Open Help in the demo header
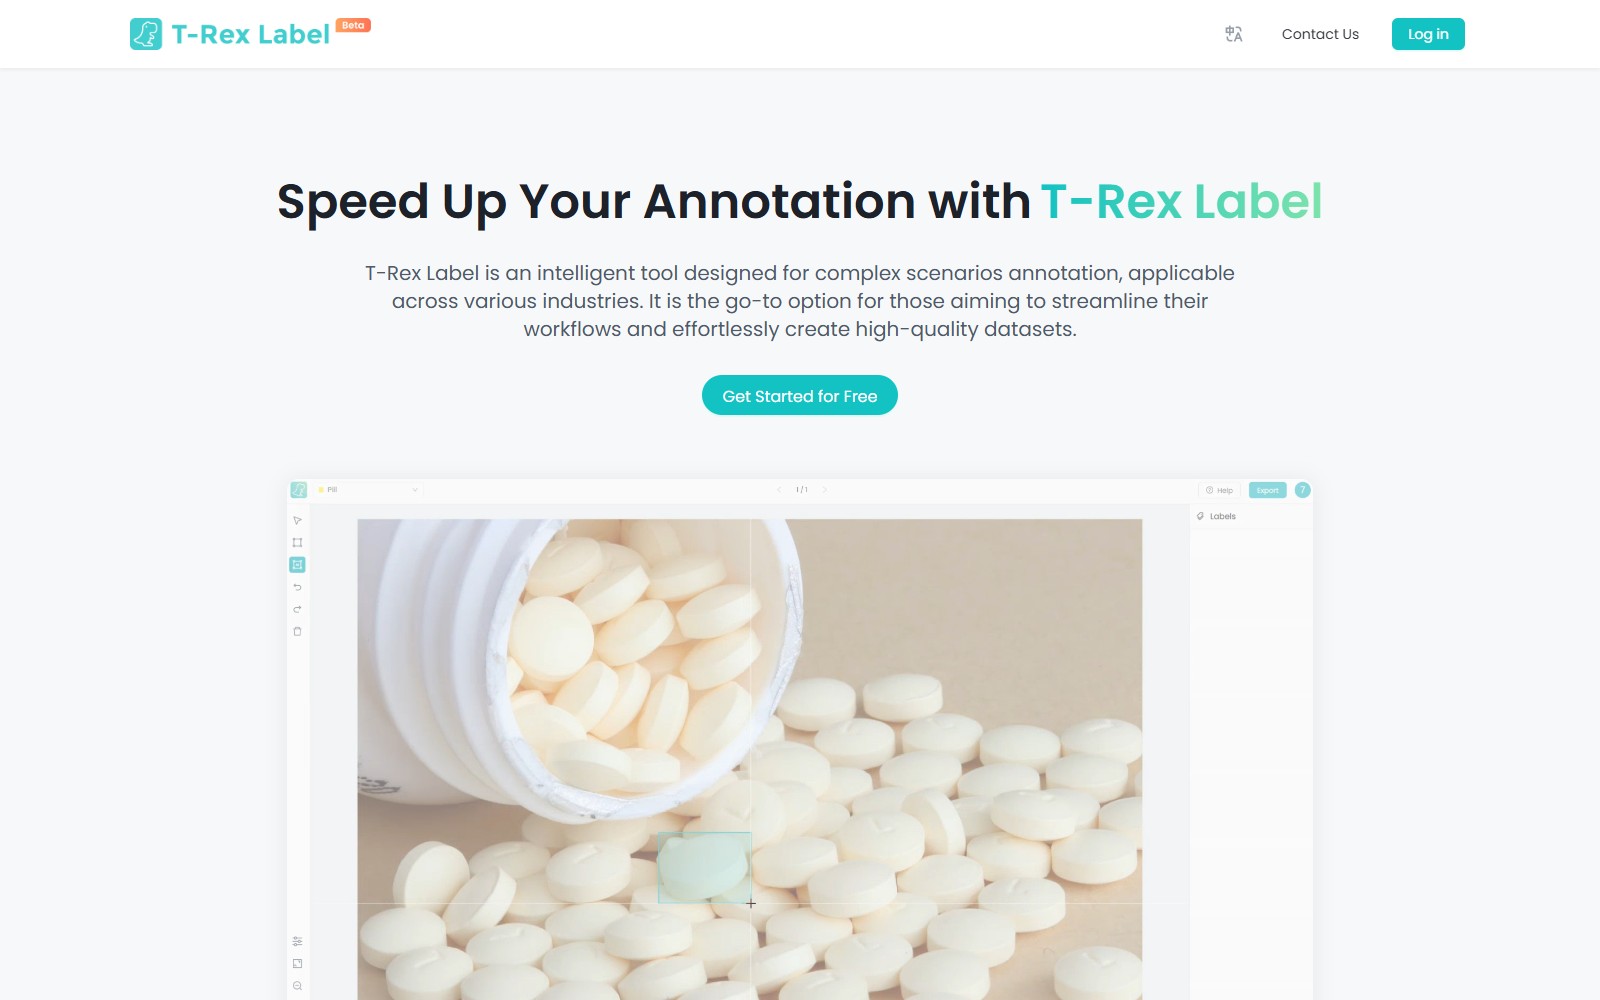The image size is (1600, 1000). (1219, 490)
